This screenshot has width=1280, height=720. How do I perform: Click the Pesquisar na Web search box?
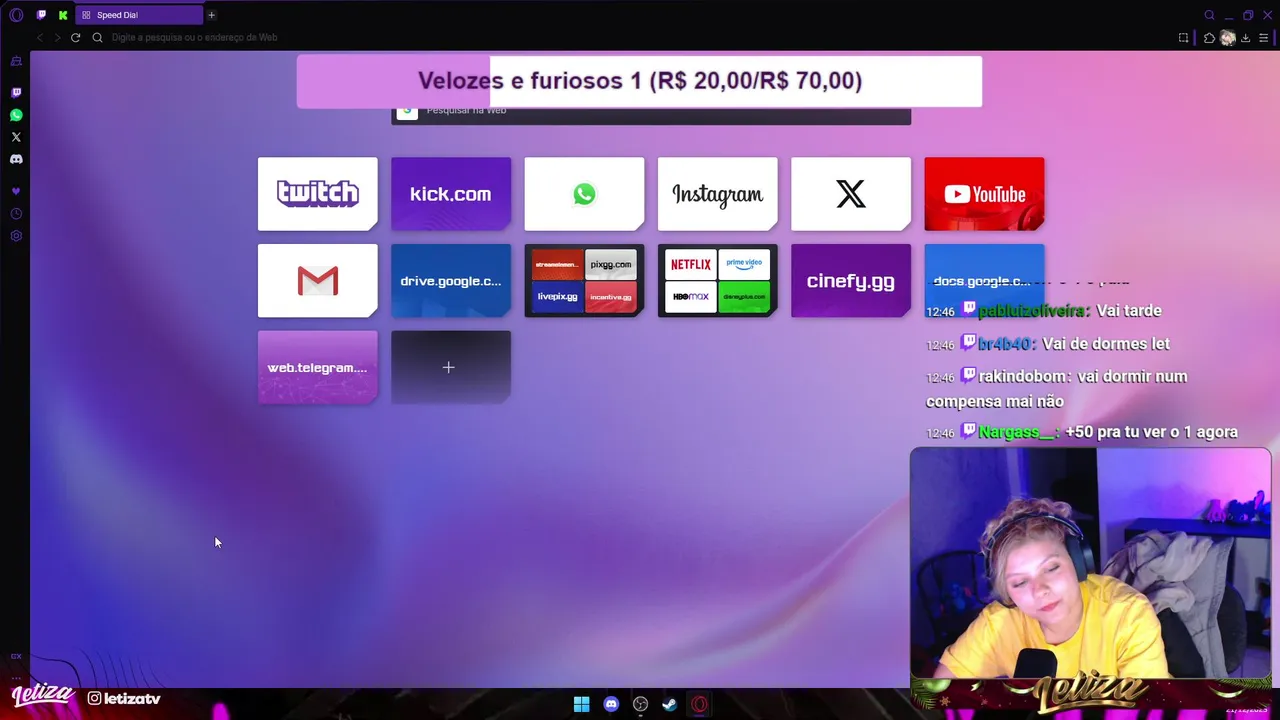pos(651,115)
